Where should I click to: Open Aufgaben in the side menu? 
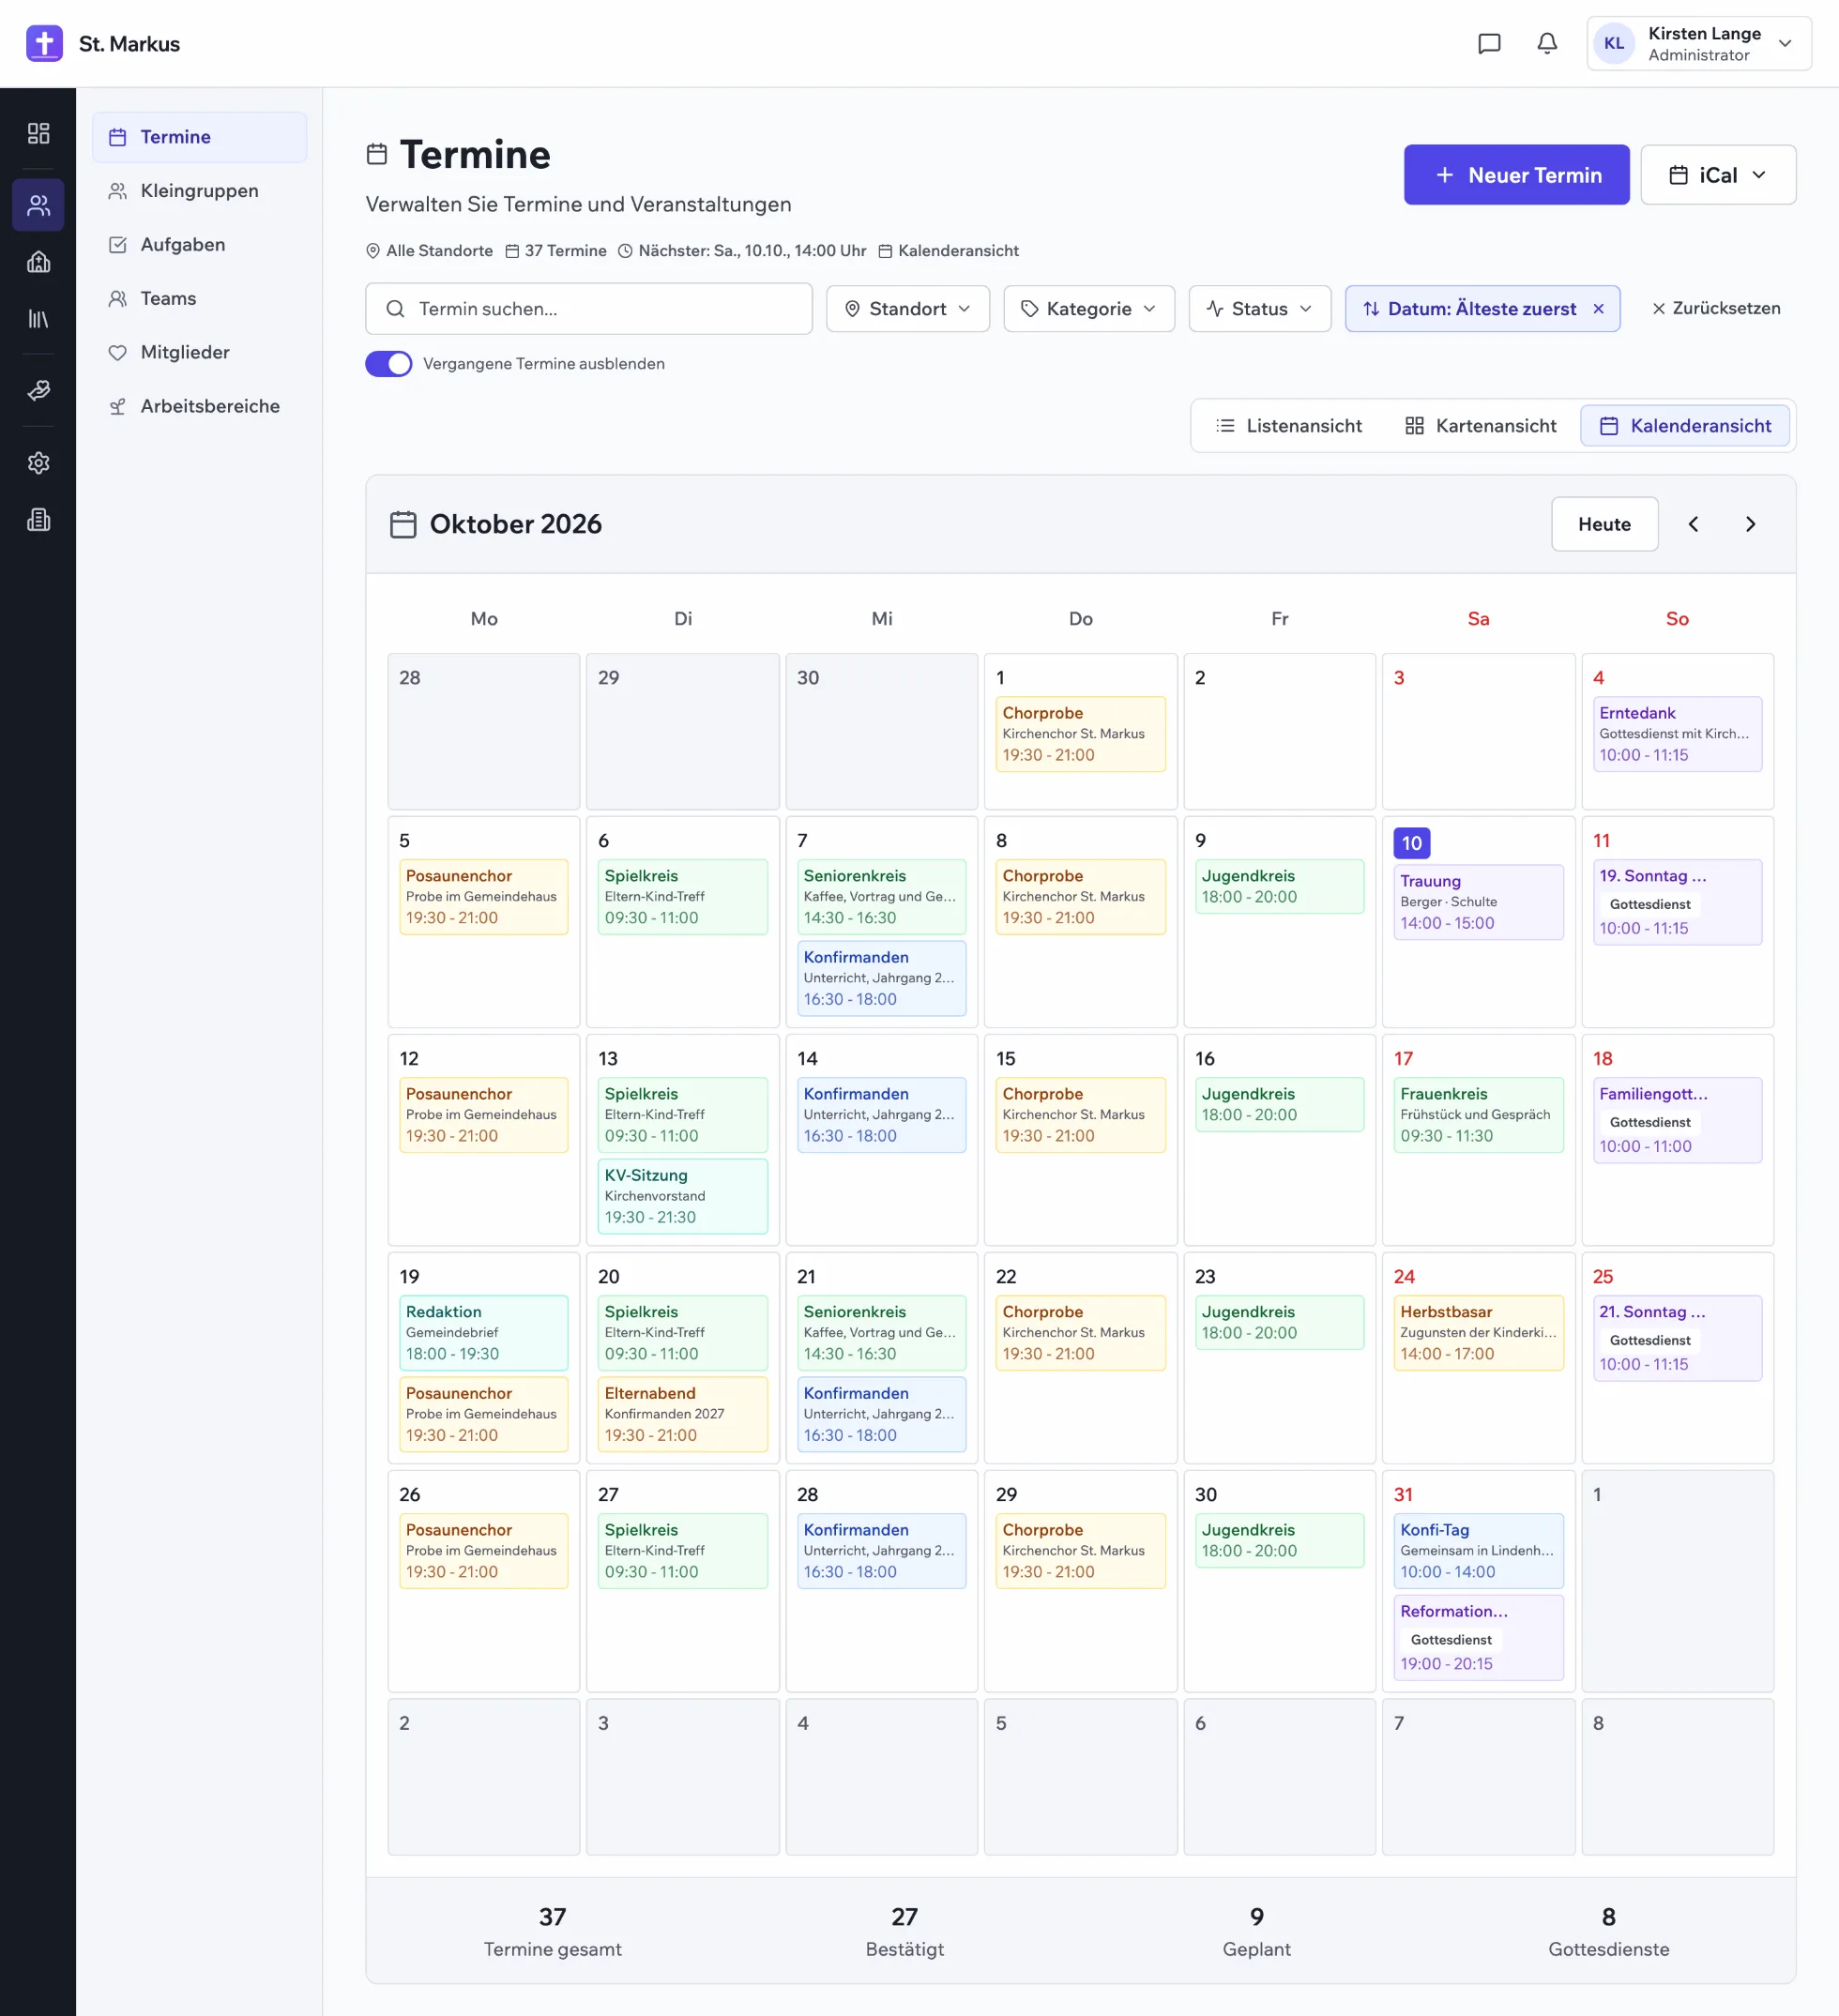point(199,245)
